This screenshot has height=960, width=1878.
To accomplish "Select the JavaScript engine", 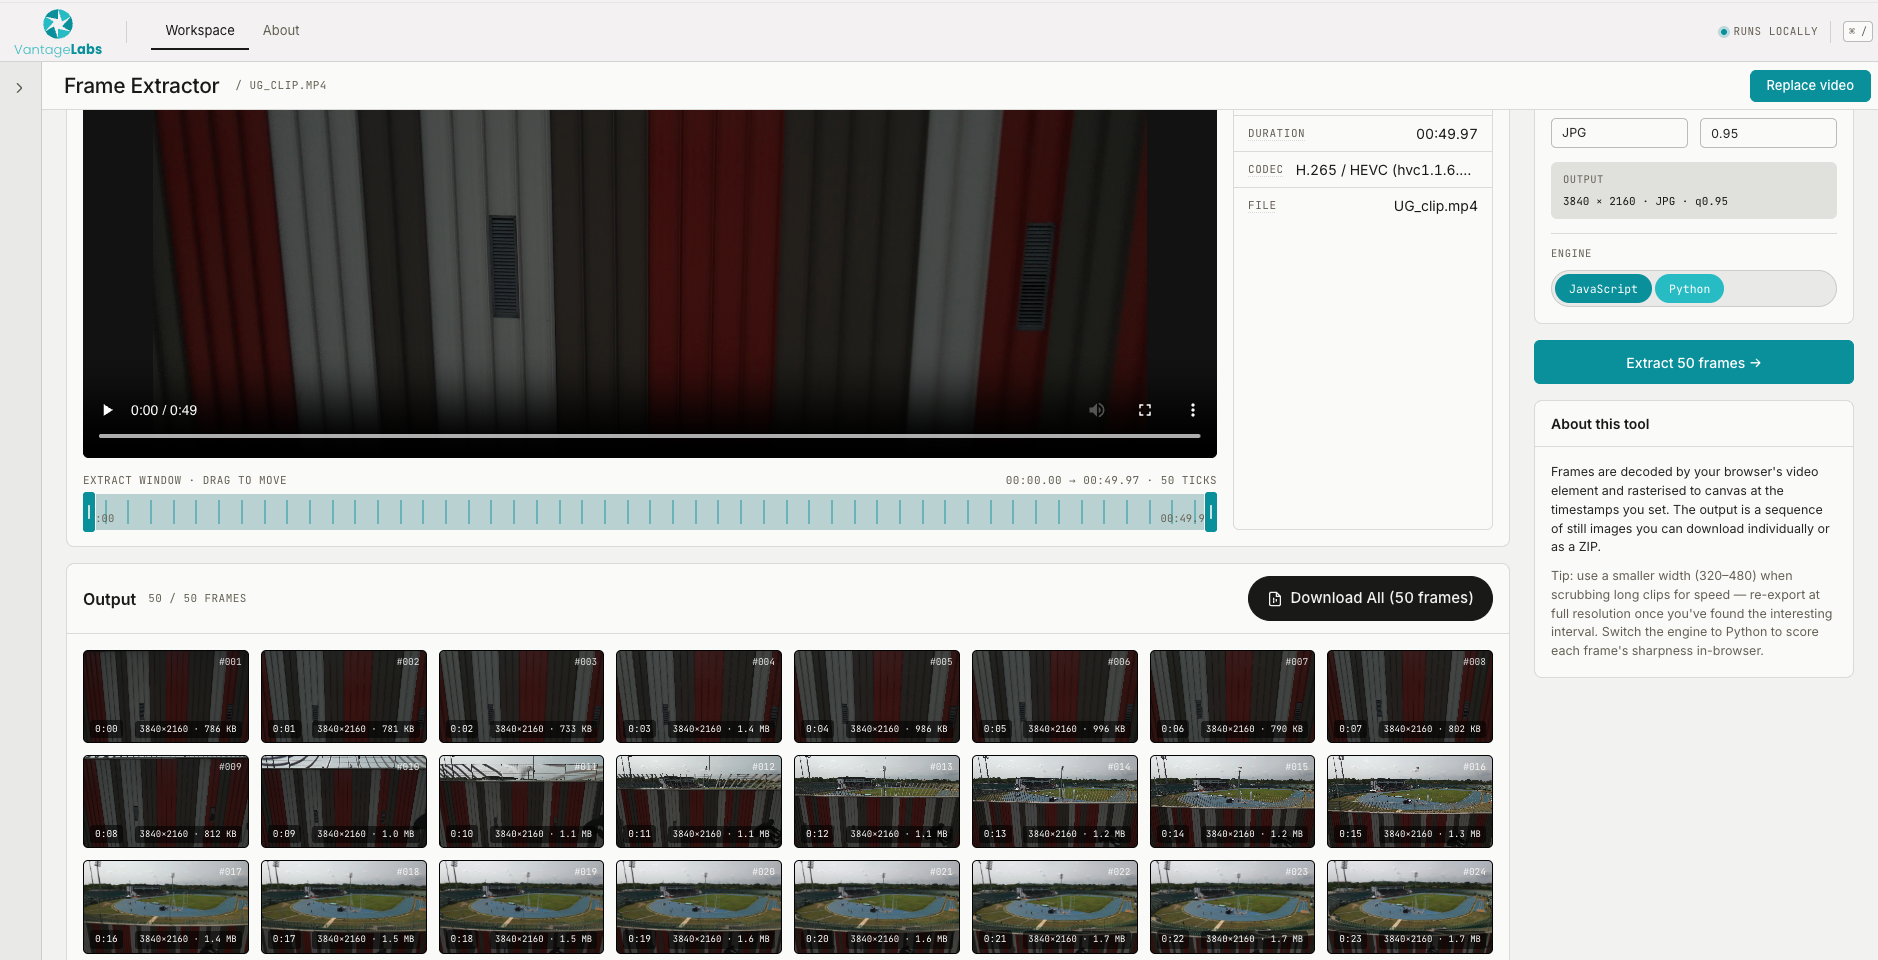I will pyautogui.click(x=1603, y=289).
